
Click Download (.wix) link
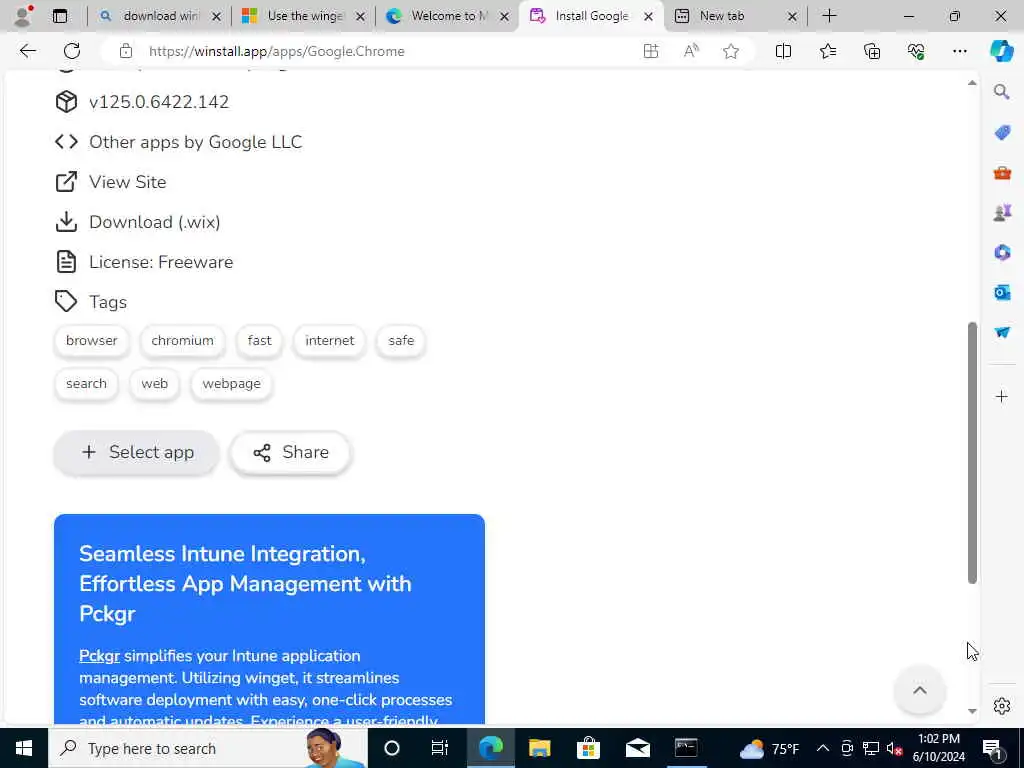pyautogui.click(x=154, y=222)
